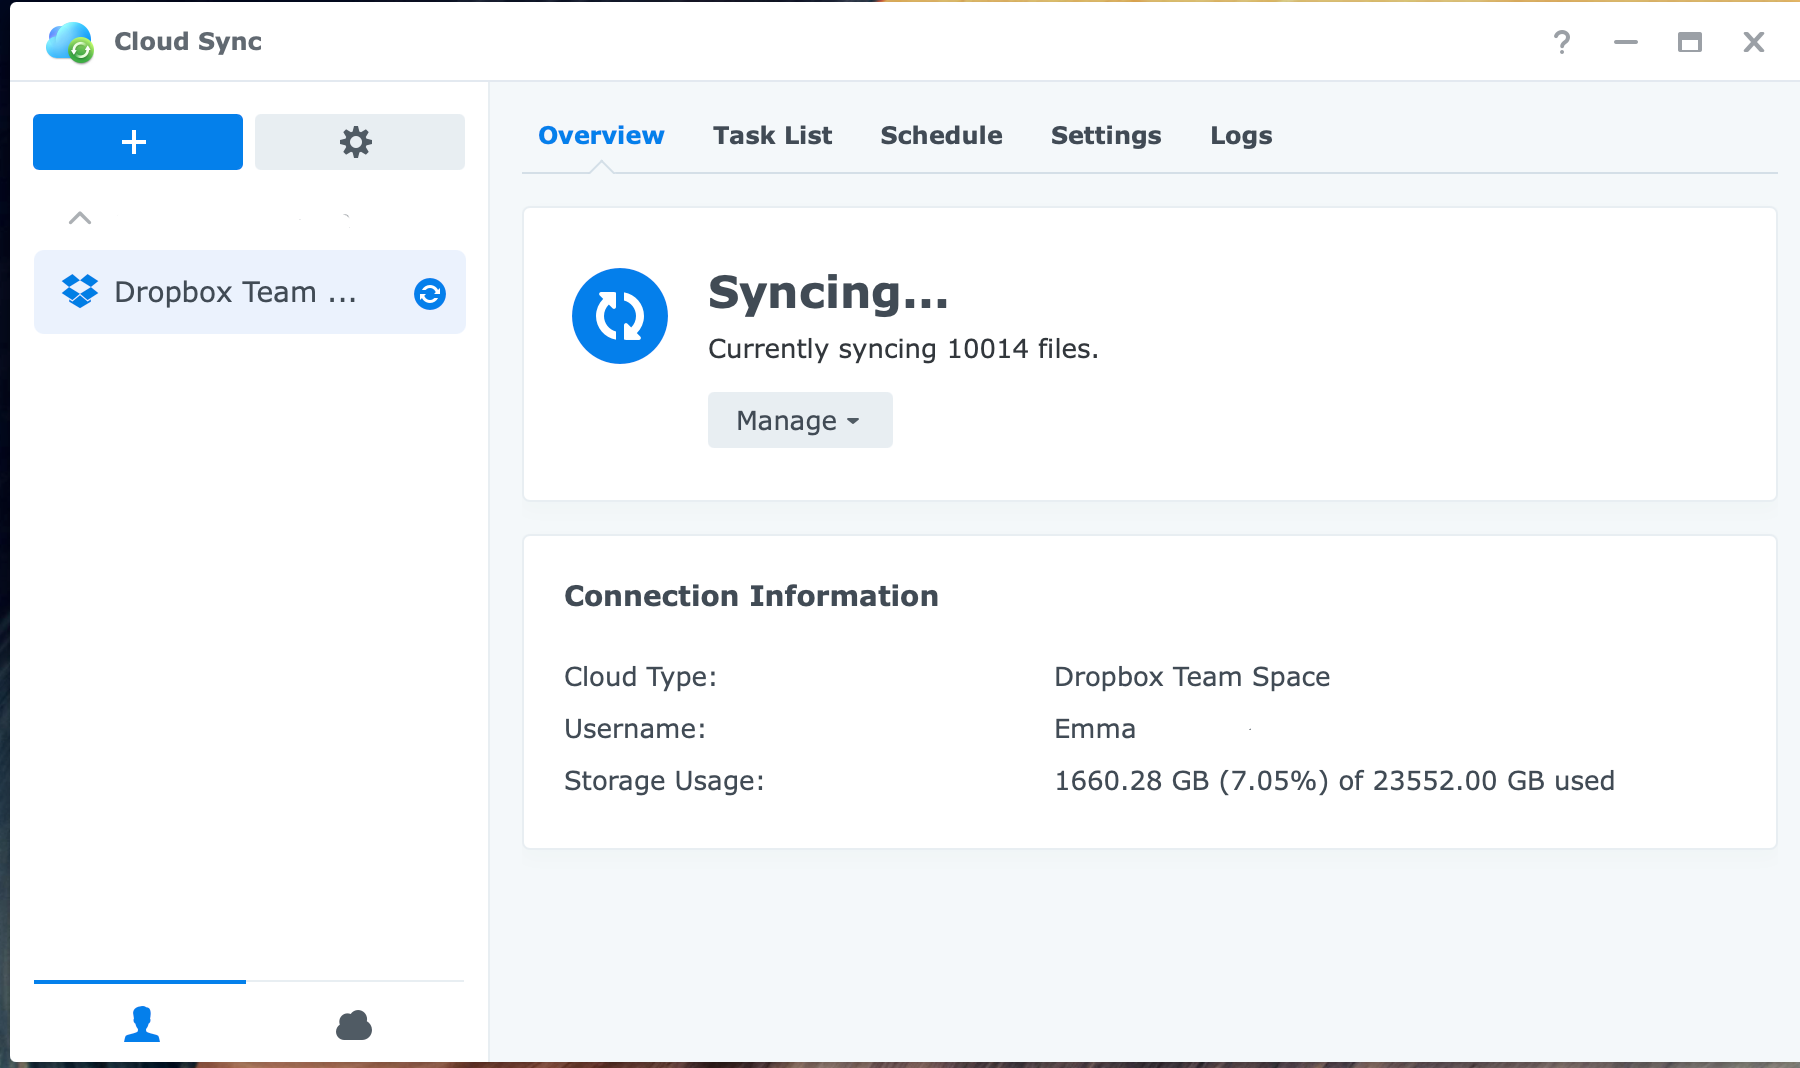
Task: Click the Cloud Sync app logo icon
Action: [70, 42]
